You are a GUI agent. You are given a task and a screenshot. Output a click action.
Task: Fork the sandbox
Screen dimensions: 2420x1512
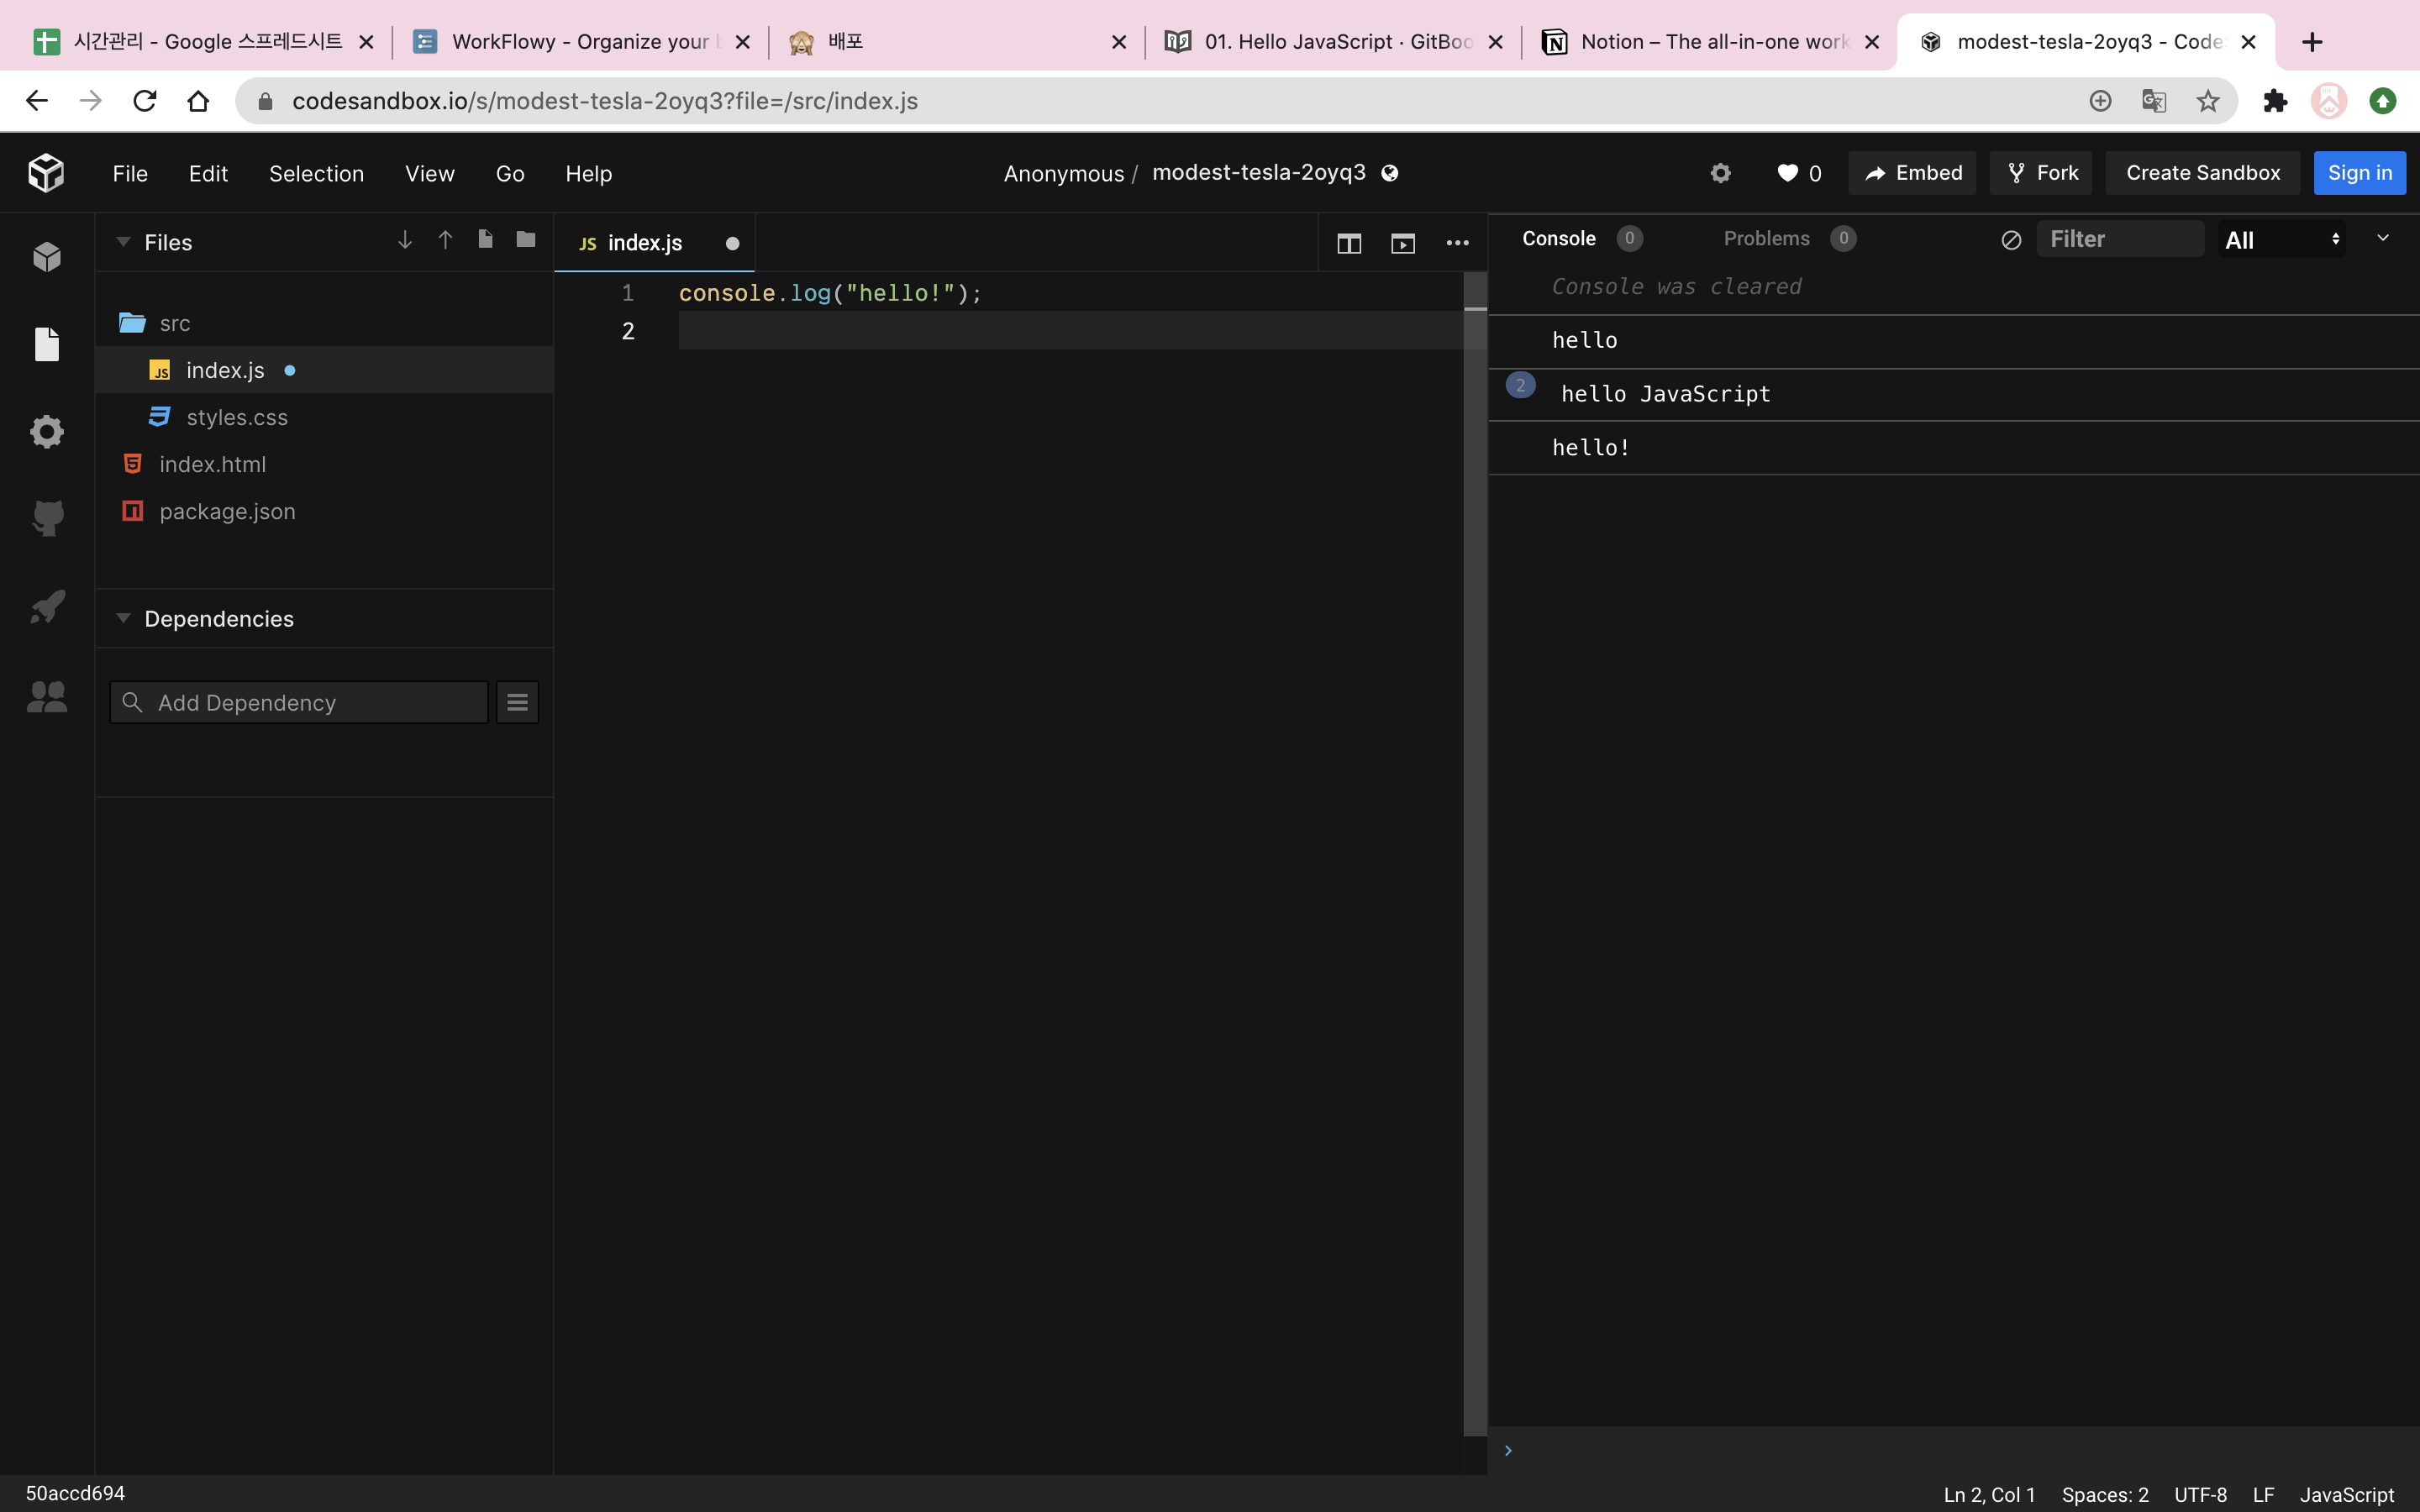pos(2043,173)
